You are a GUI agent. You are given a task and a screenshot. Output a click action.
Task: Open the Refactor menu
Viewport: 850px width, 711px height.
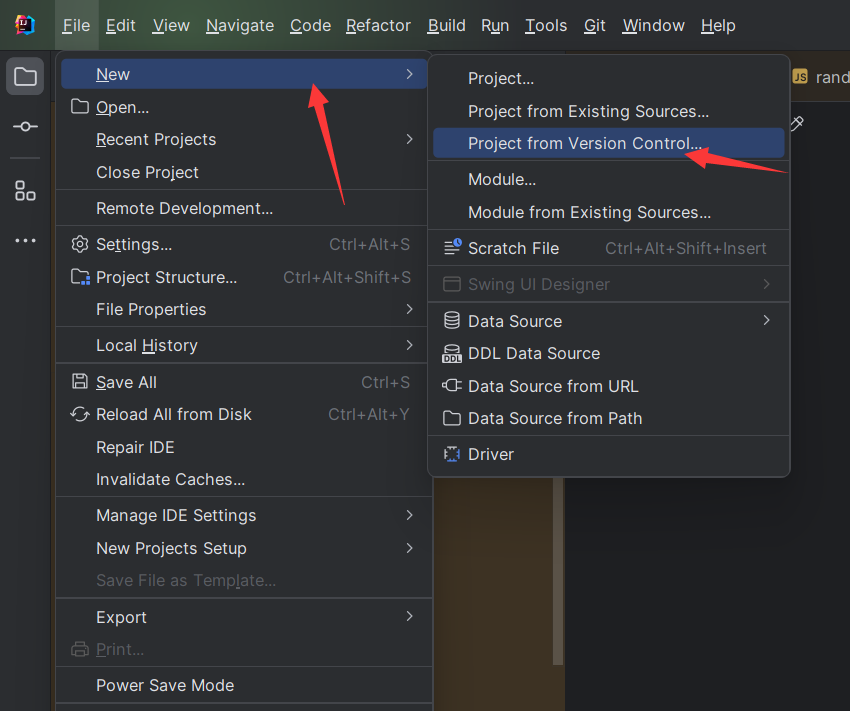[378, 25]
